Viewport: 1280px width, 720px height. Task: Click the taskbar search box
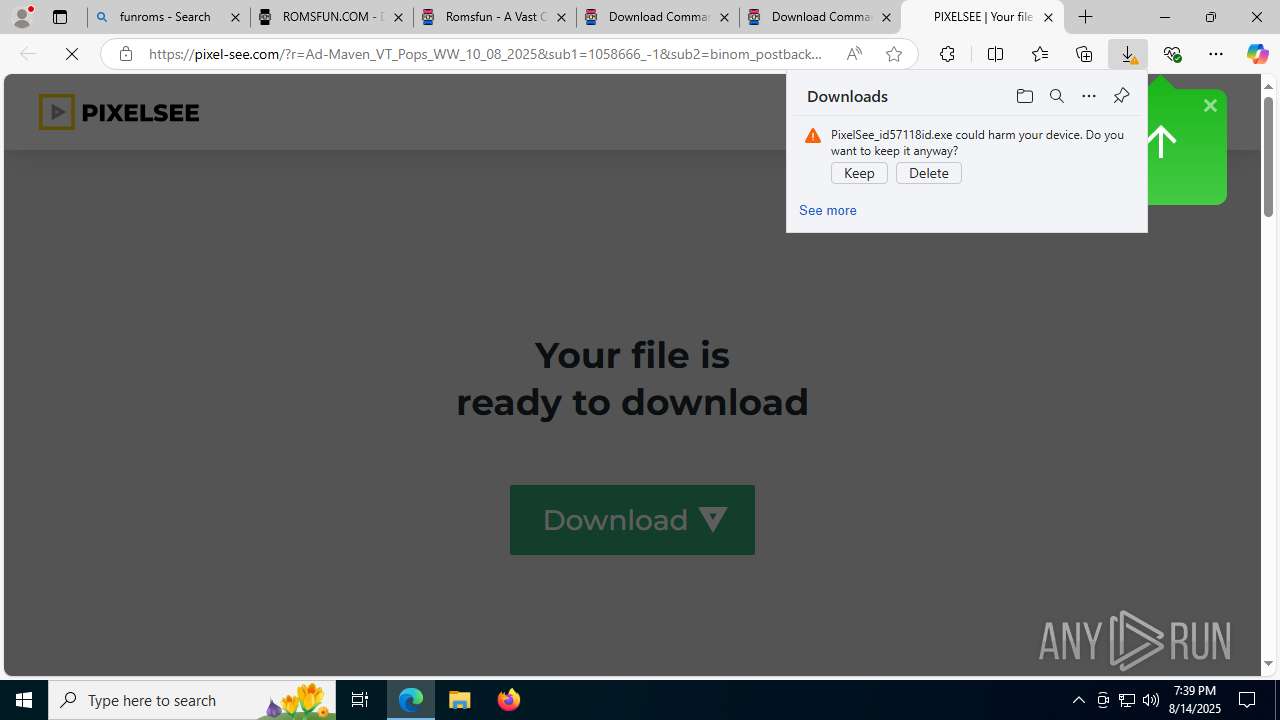pos(192,700)
